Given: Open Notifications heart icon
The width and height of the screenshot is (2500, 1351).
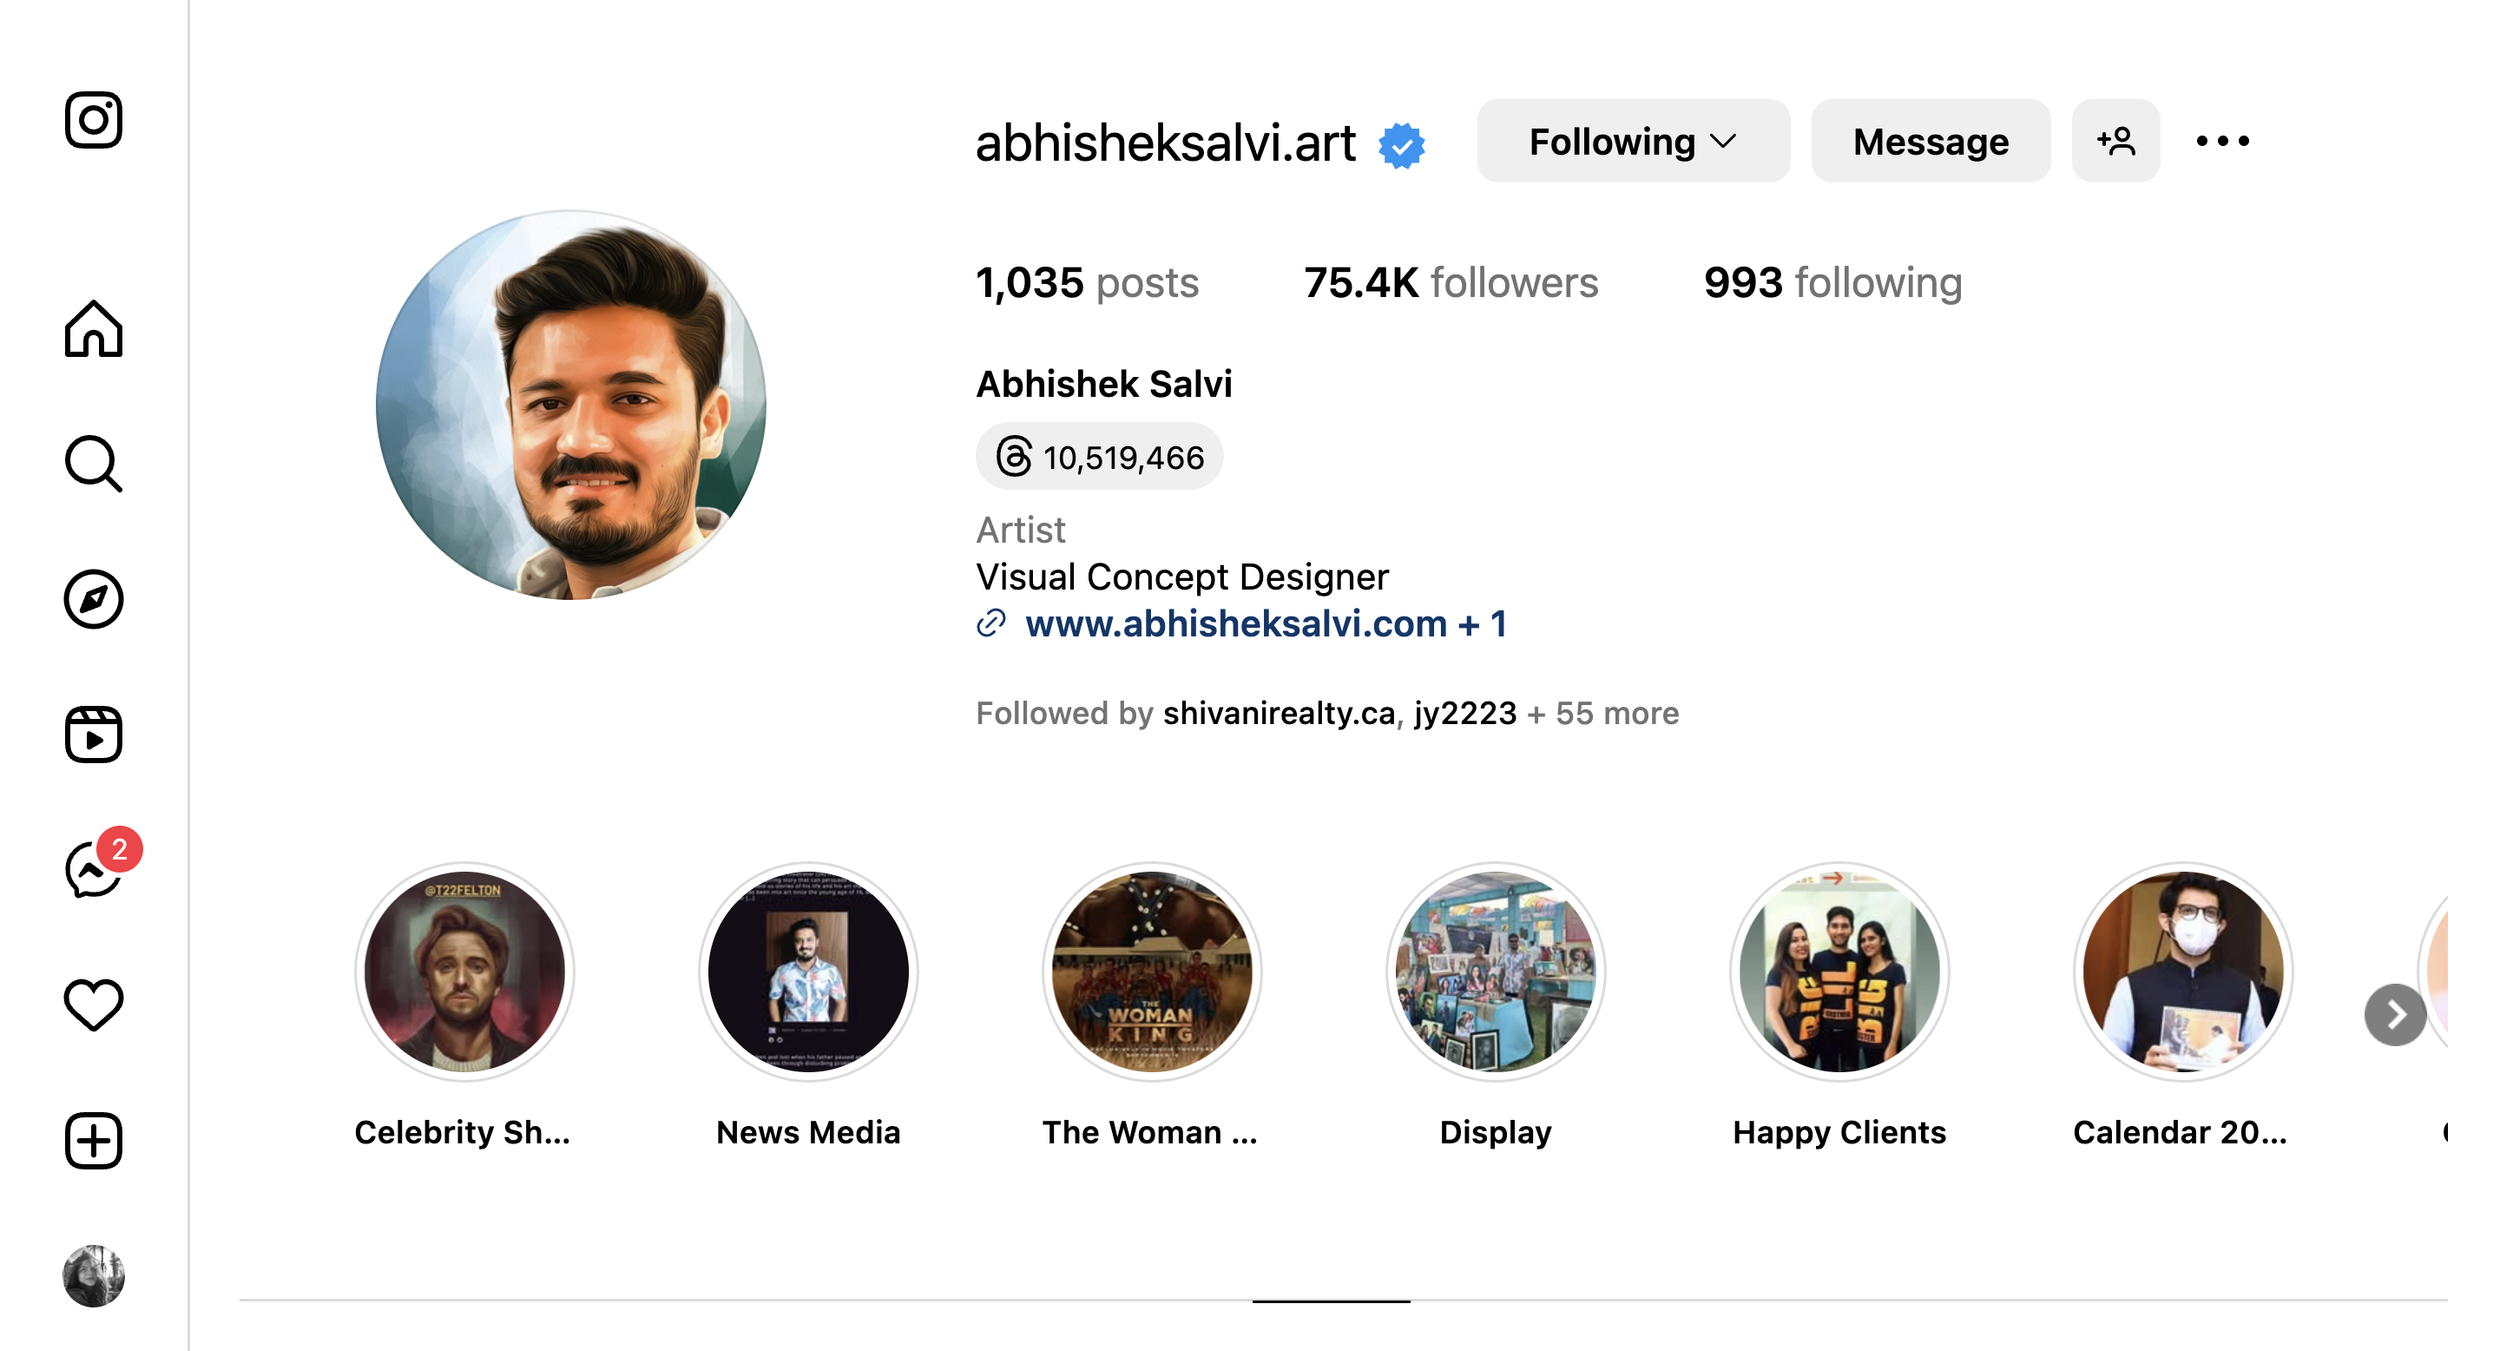Looking at the screenshot, I should [94, 1004].
